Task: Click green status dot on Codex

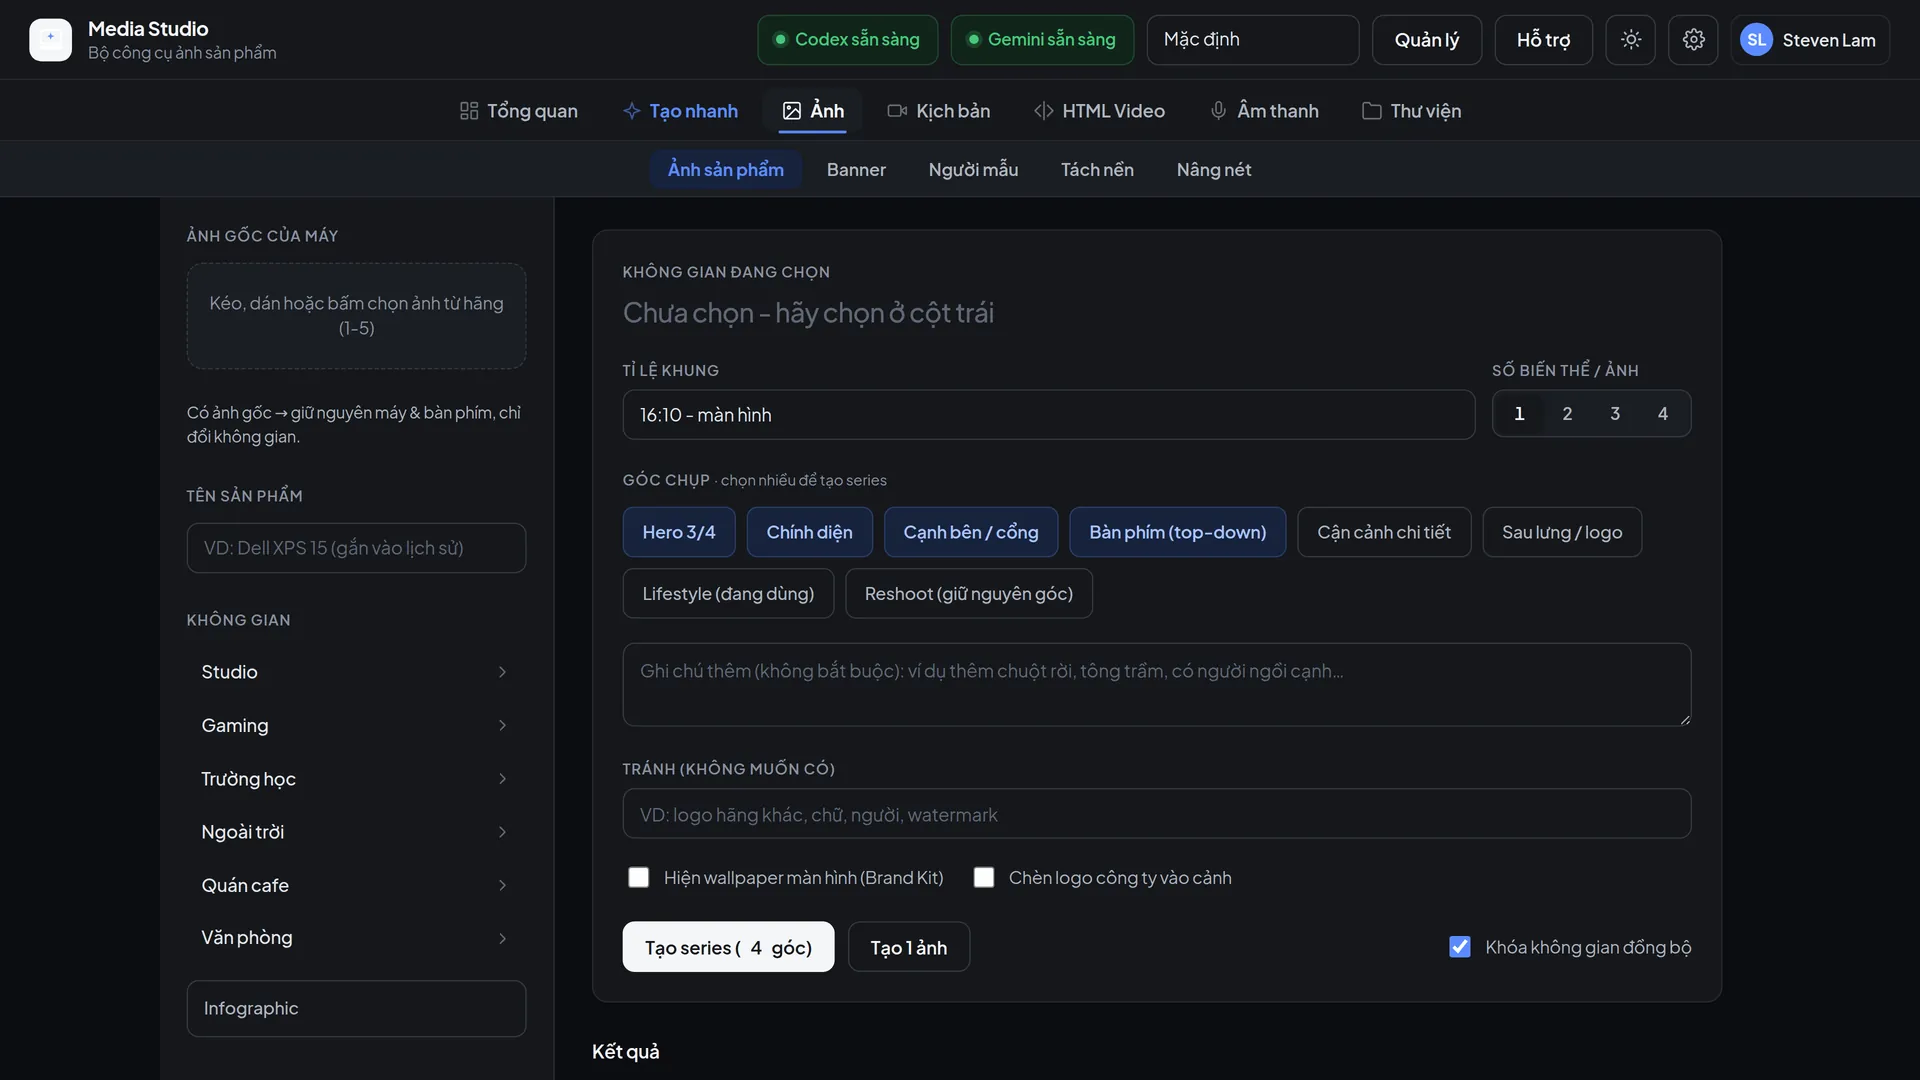Action: tap(780, 40)
